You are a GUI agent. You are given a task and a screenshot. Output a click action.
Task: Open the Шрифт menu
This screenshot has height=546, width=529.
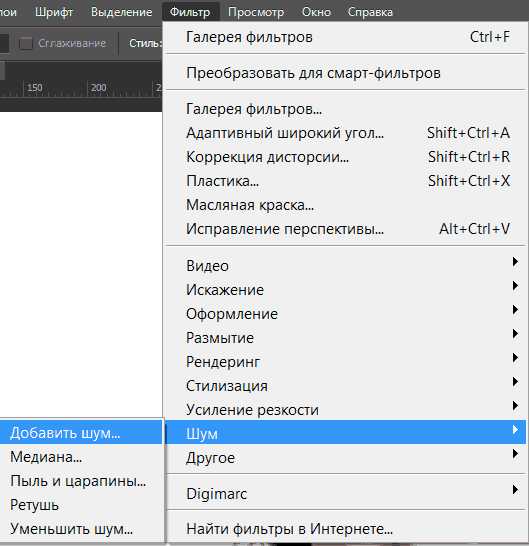pyautogui.click(x=54, y=12)
